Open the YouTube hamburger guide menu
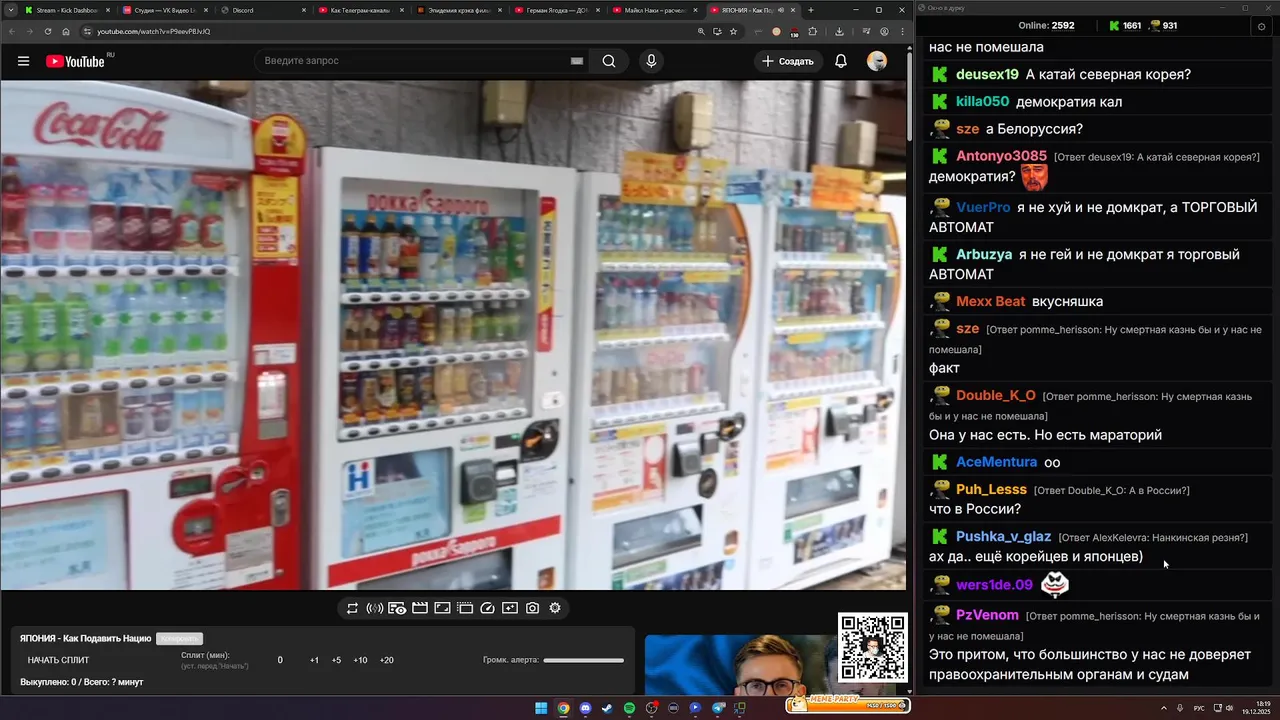The height and width of the screenshot is (720, 1280). pos(23,61)
